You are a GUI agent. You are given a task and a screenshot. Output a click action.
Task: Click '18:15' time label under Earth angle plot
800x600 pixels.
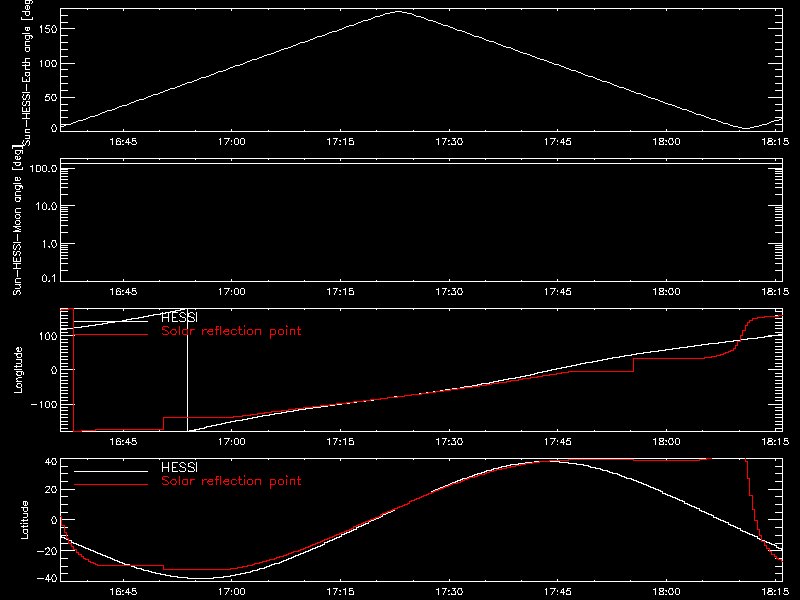(x=775, y=142)
